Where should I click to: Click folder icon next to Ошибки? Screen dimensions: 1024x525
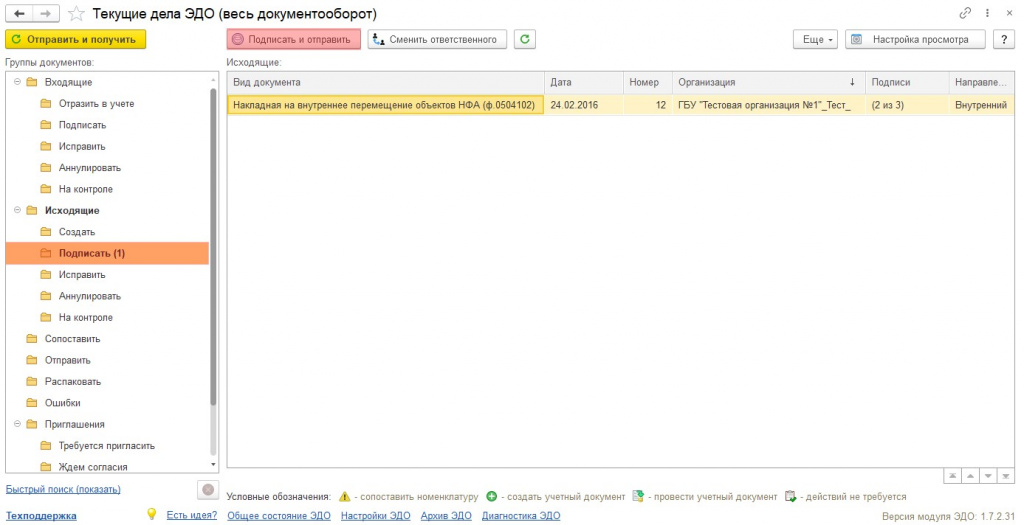pyautogui.click(x=31, y=403)
